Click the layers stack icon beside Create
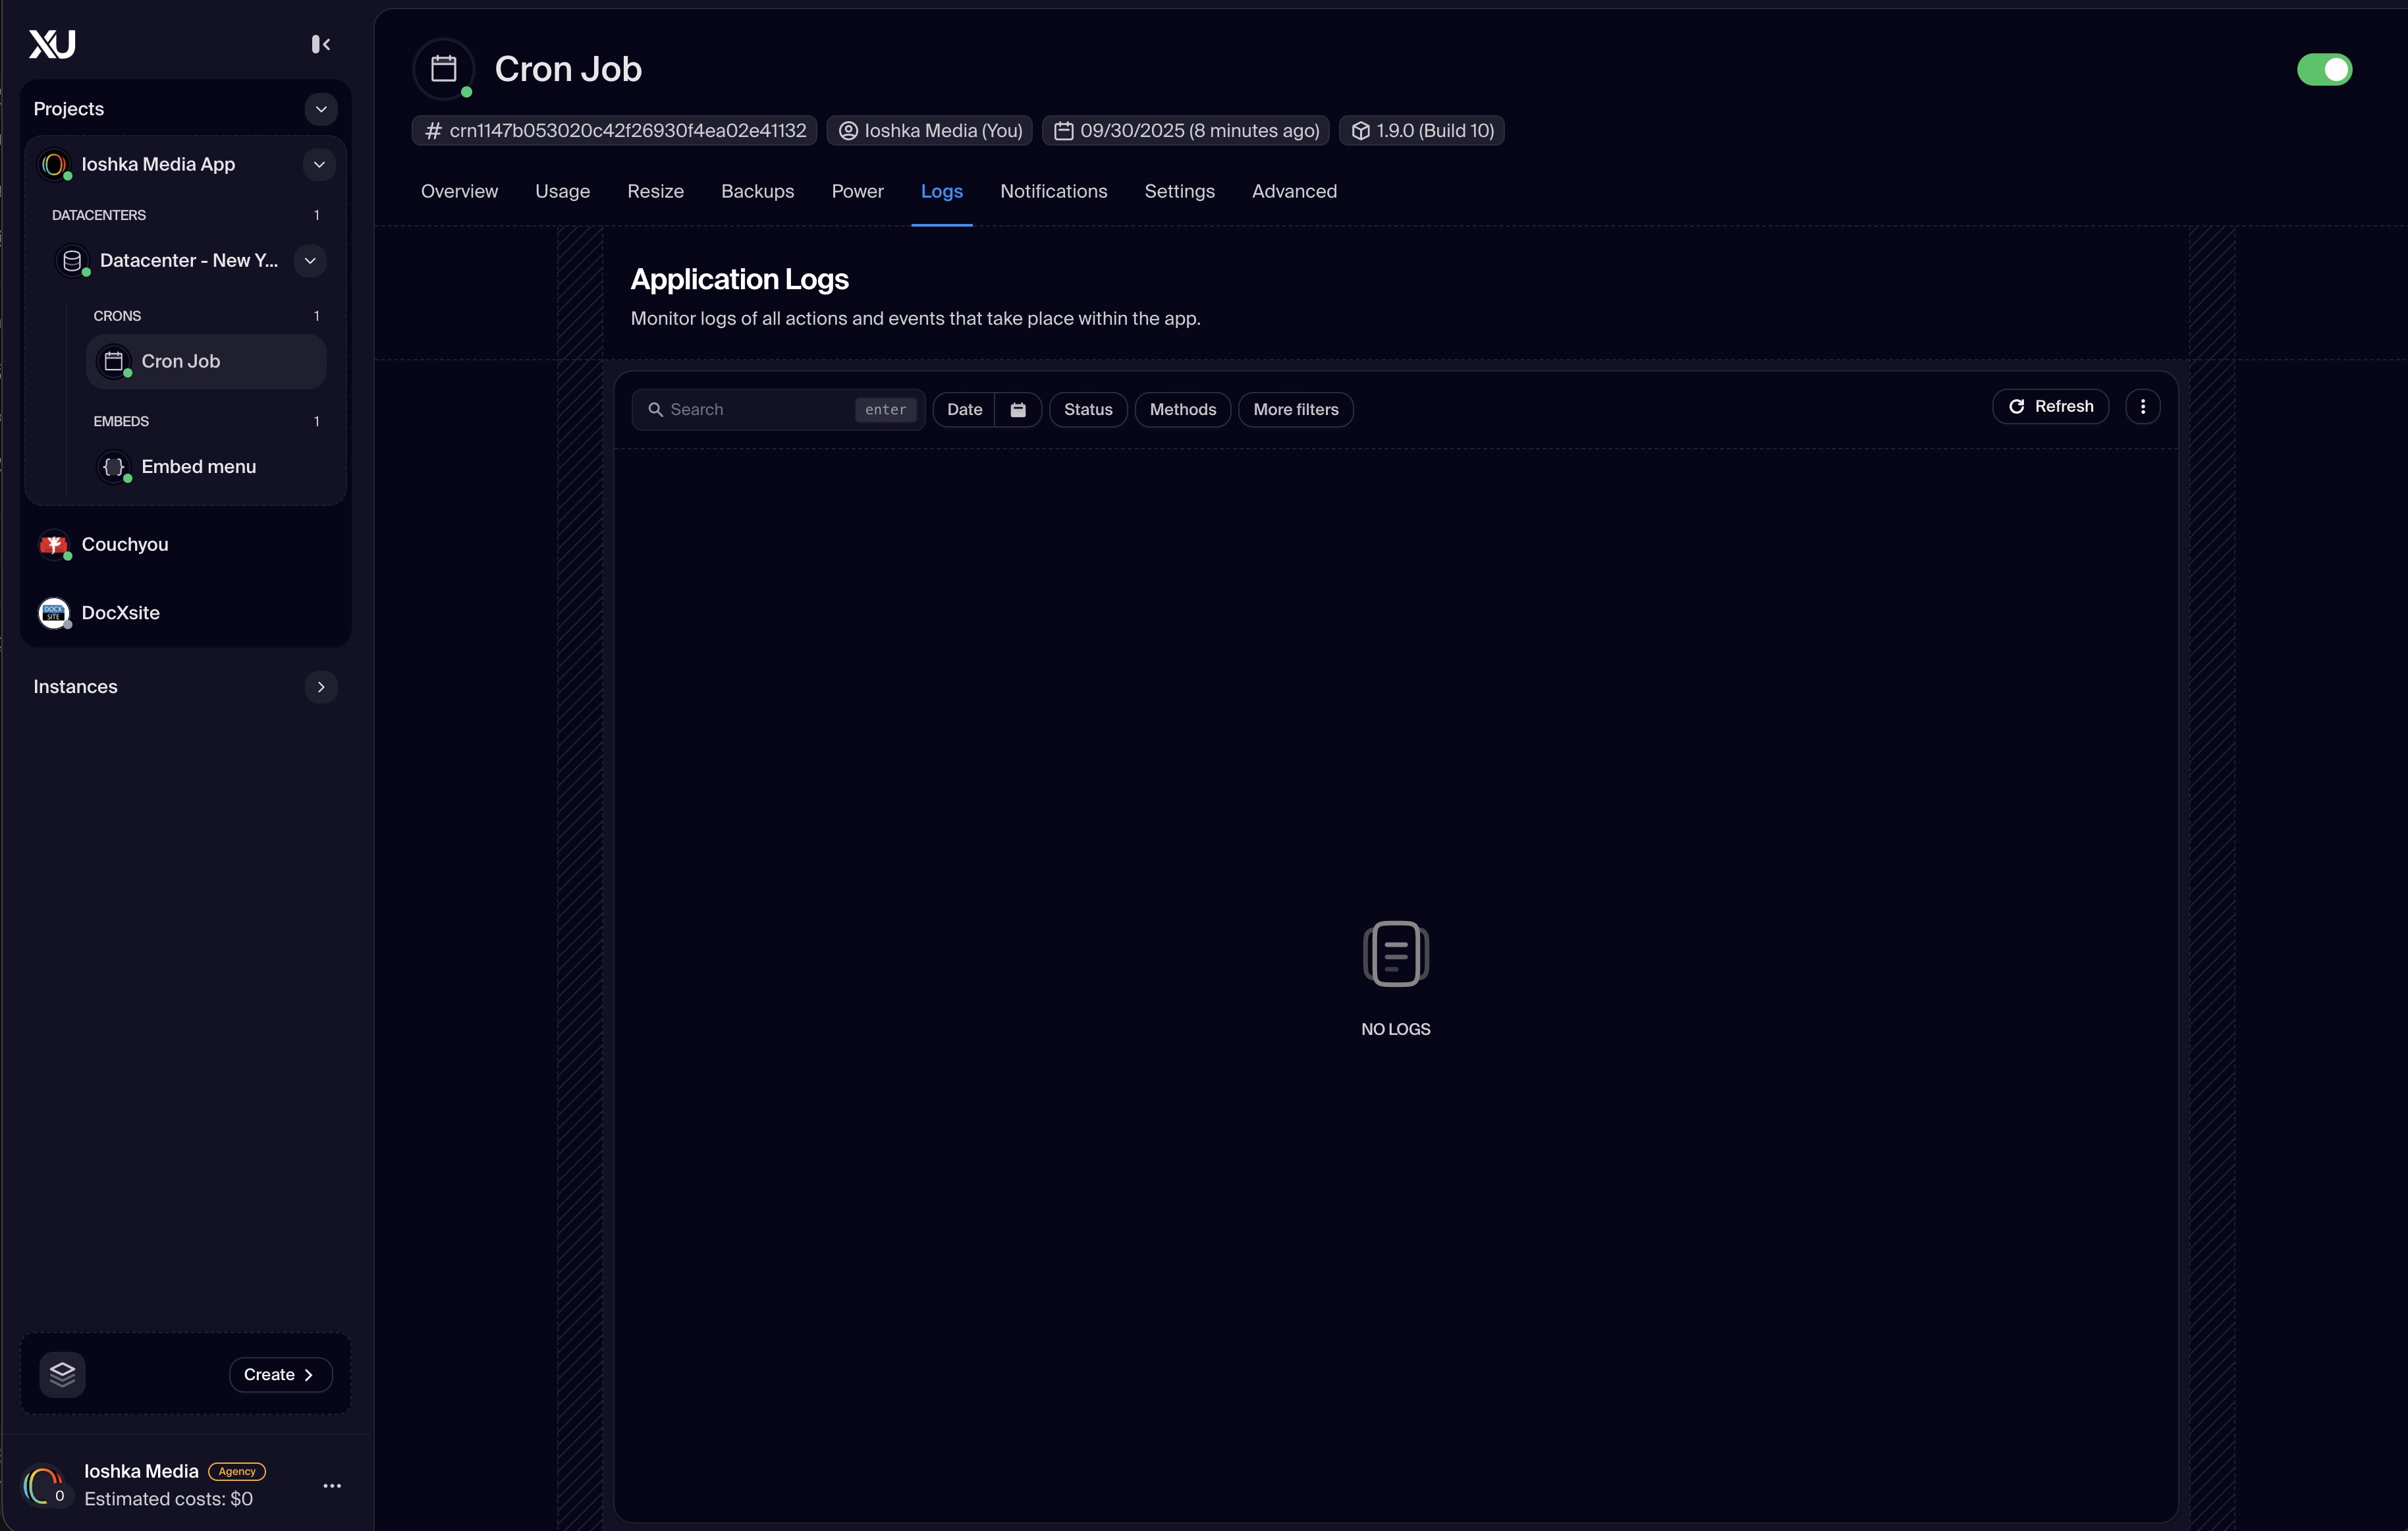 [x=62, y=1374]
